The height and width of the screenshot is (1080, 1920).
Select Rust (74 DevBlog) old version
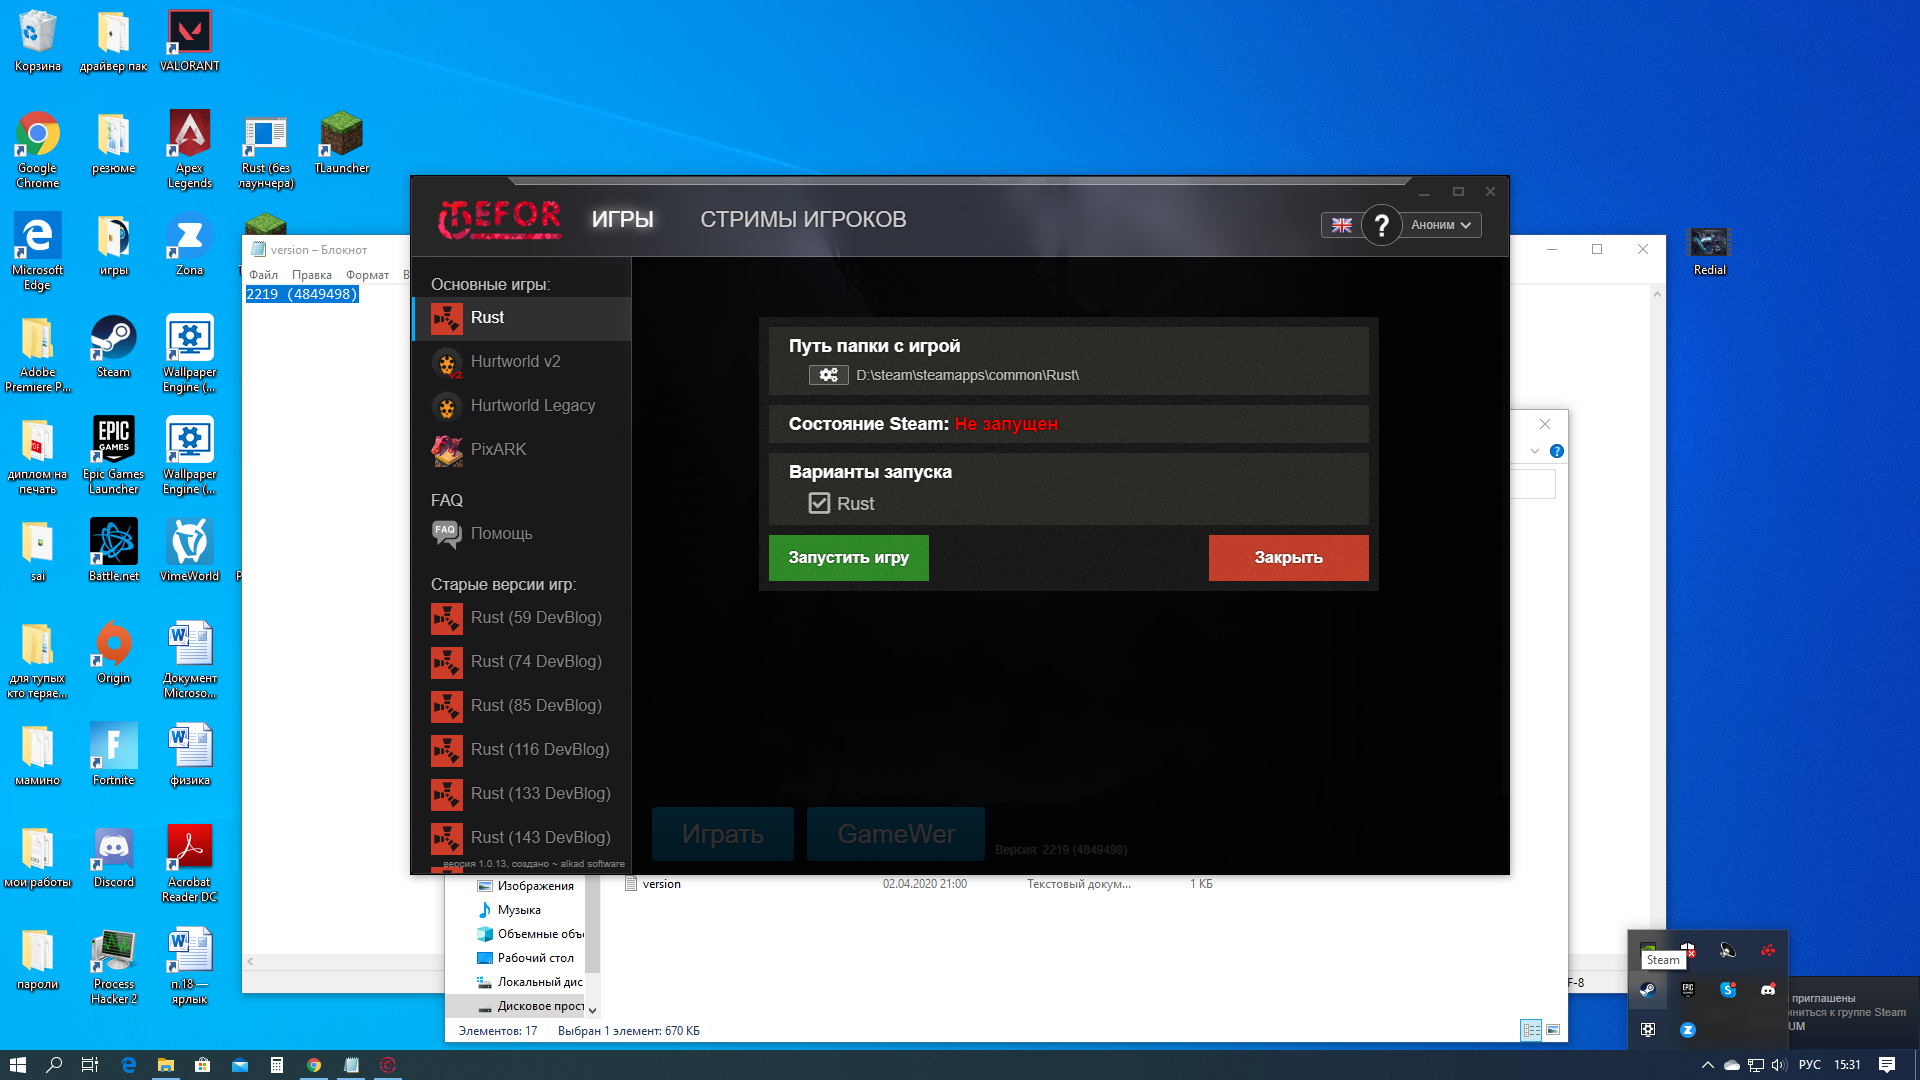pos(535,661)
